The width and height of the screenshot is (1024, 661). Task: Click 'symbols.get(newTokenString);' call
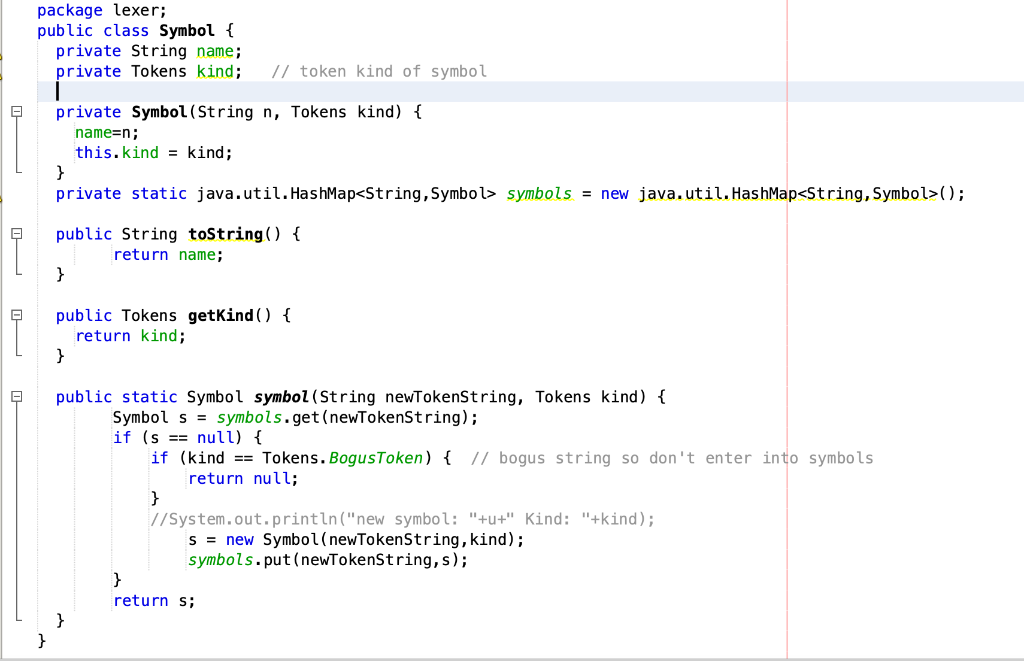click(347, 417)
